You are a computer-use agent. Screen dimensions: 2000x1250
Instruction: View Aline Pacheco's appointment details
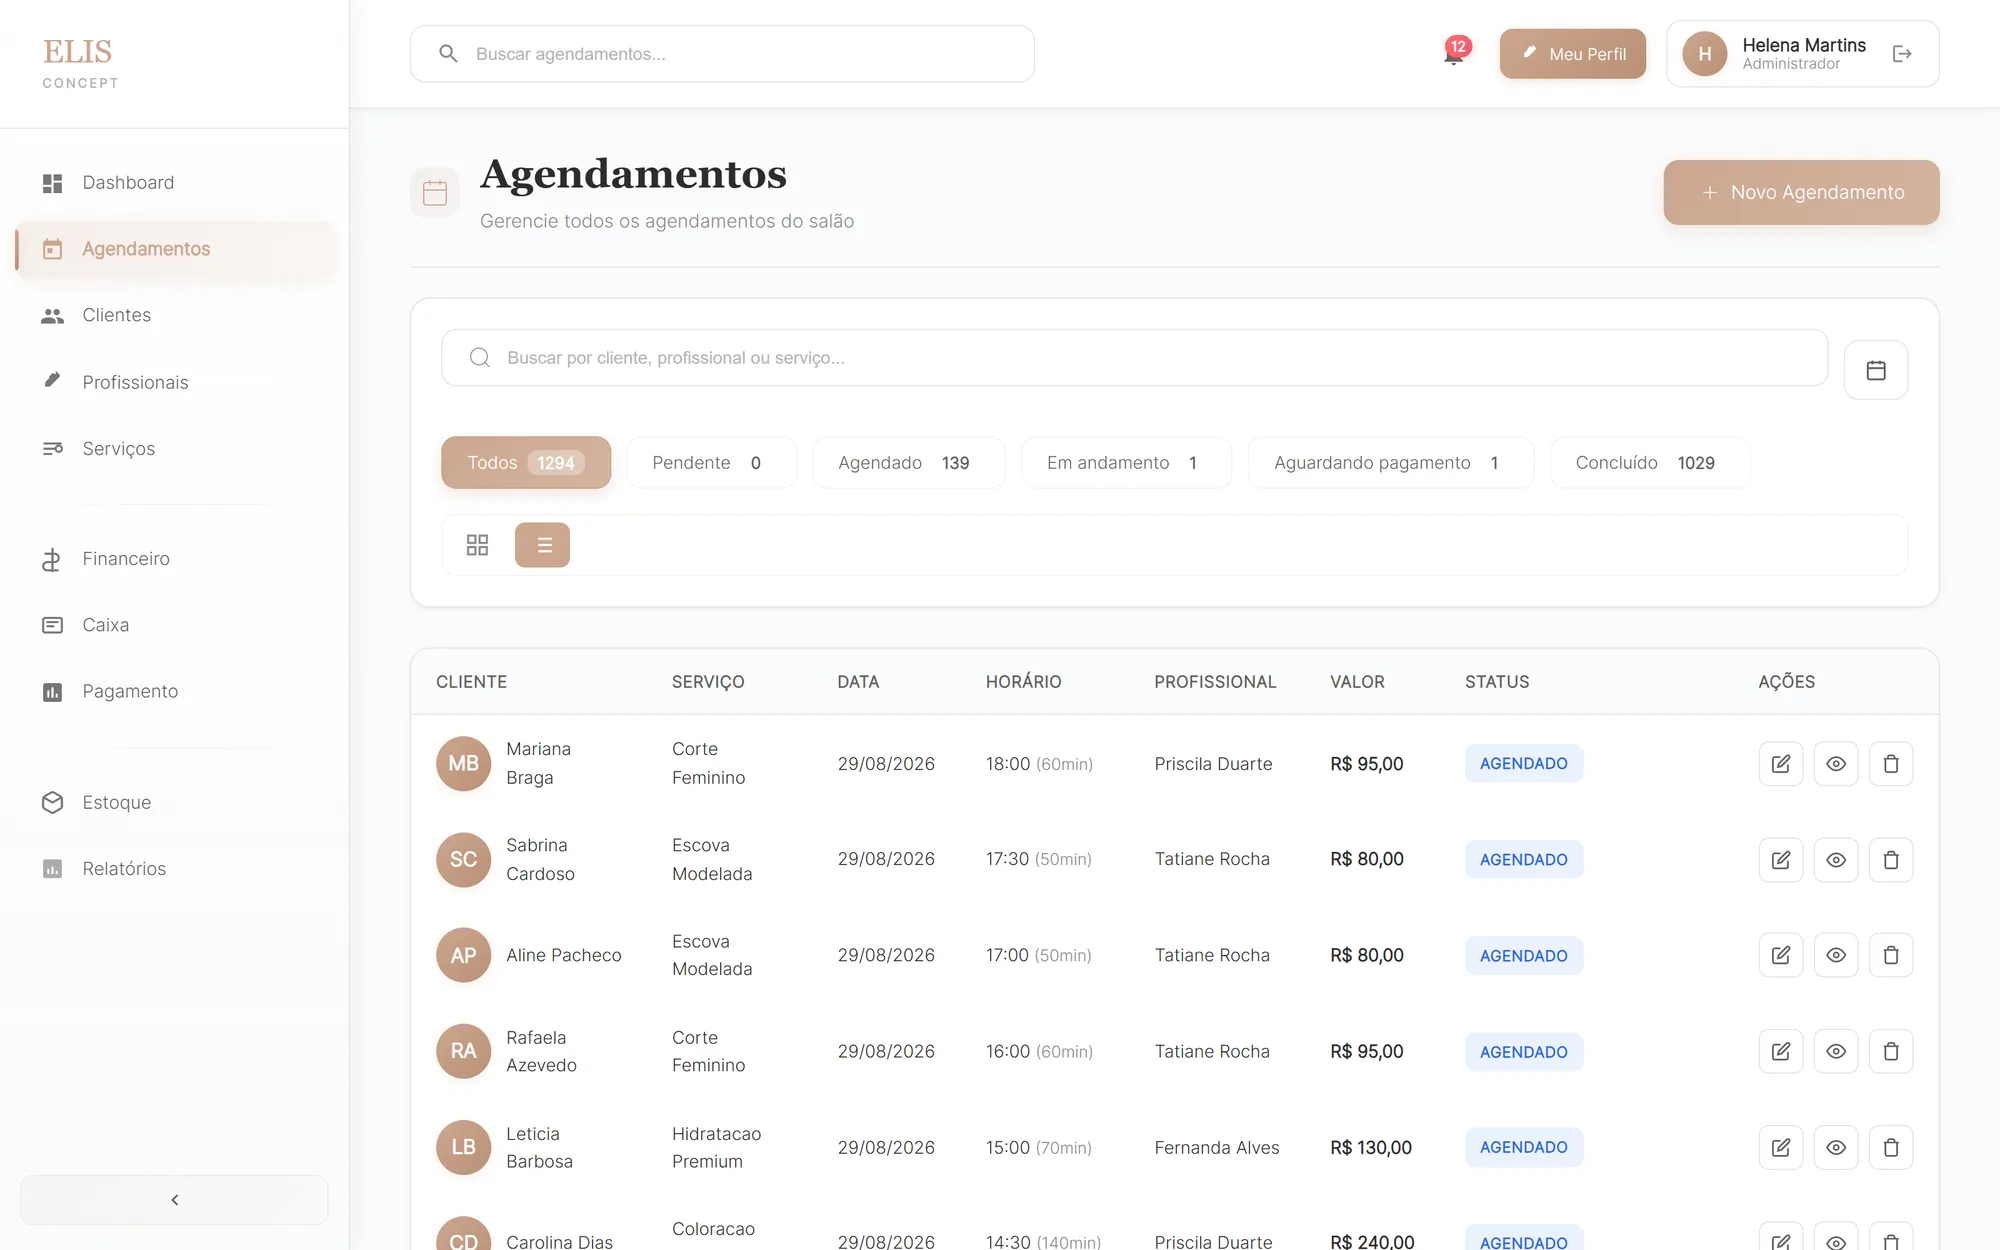click(x=1836, y=955)
